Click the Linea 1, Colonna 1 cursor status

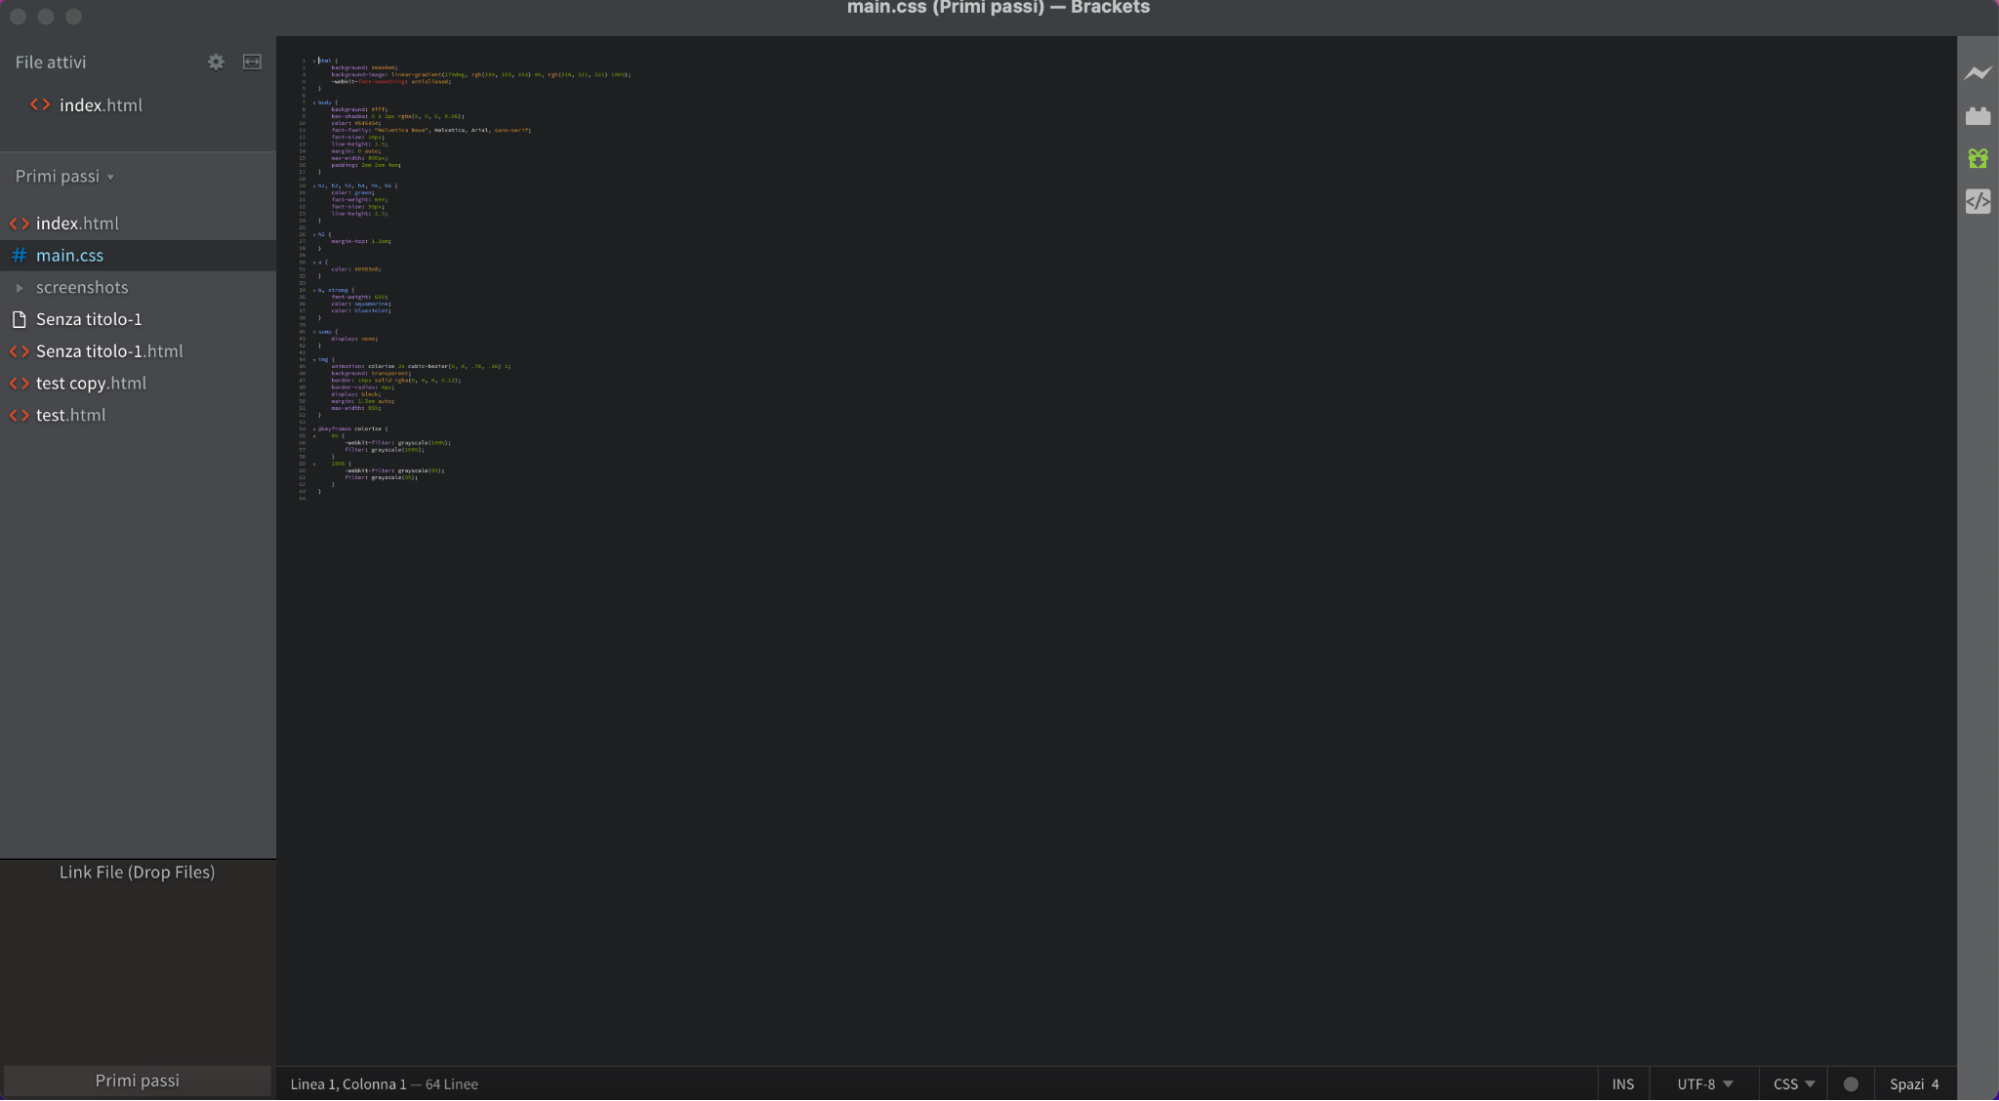coord(348,1084)
